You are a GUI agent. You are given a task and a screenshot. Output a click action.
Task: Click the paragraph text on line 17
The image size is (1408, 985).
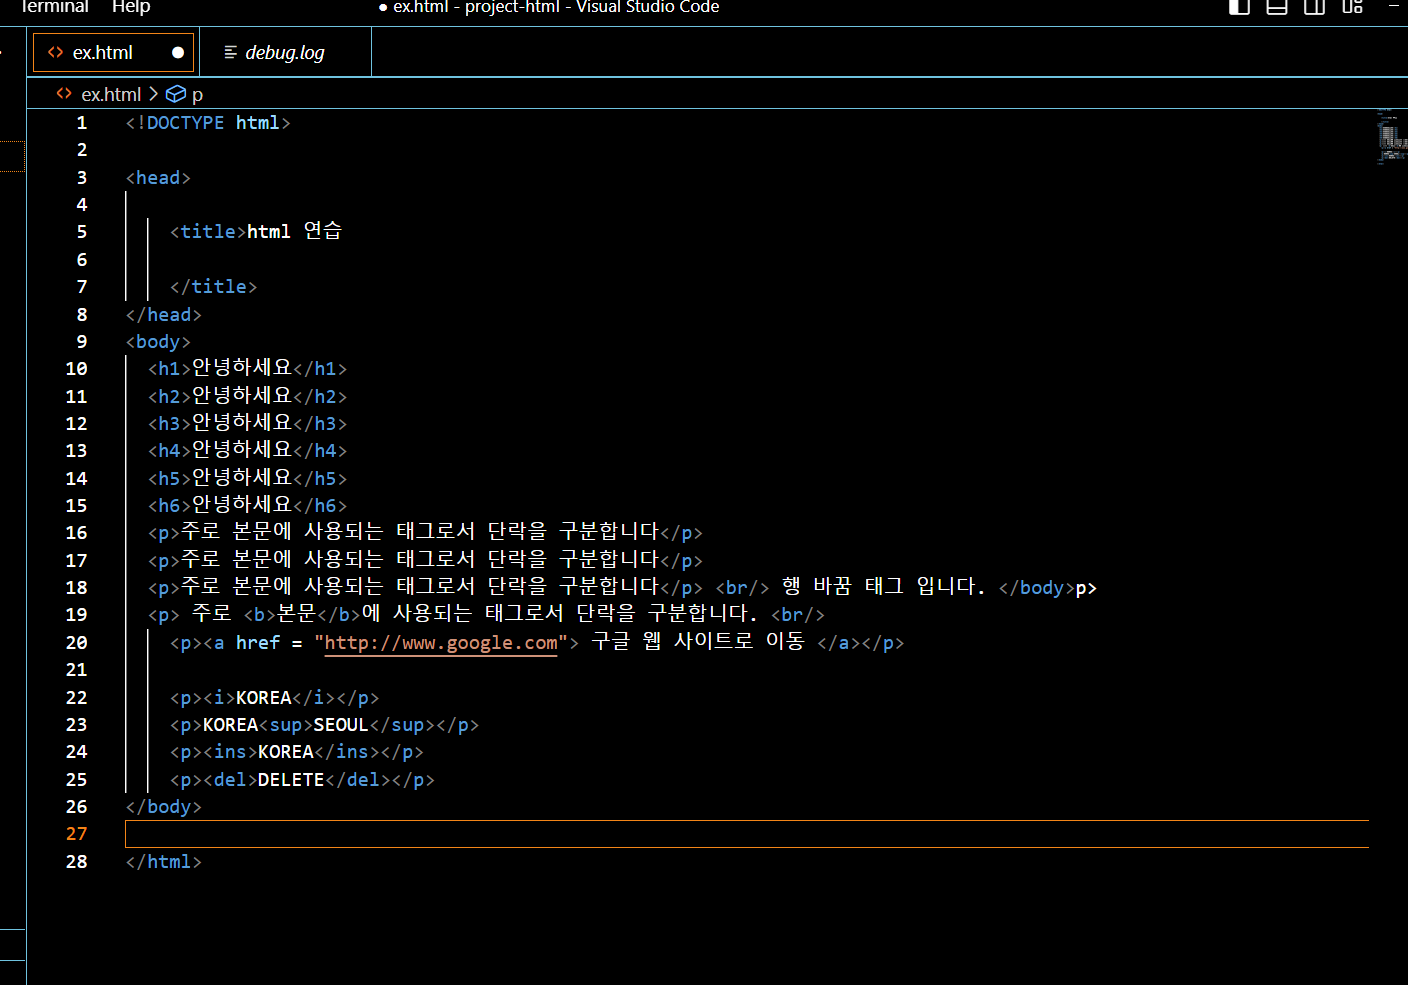tap(420, 560)
